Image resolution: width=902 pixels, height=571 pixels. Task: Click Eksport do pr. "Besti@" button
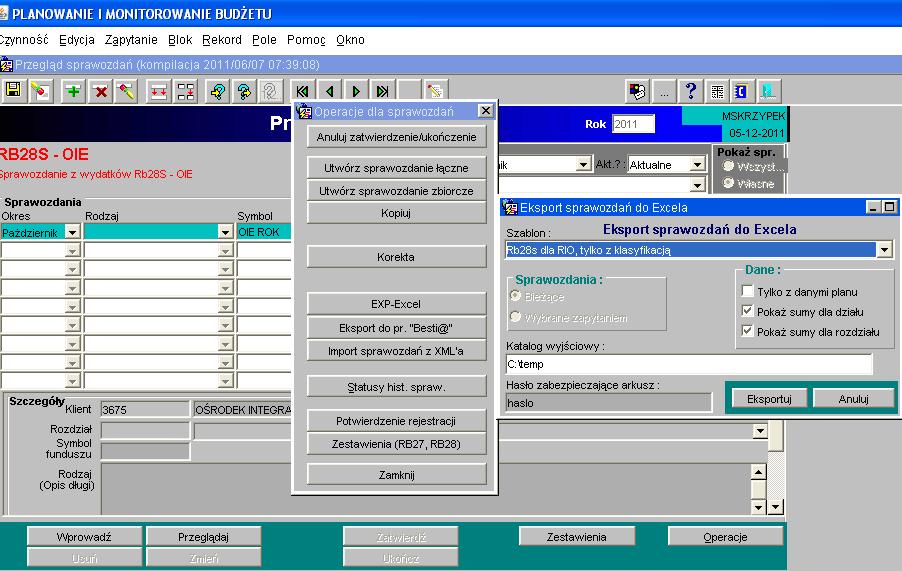[396, 328]
